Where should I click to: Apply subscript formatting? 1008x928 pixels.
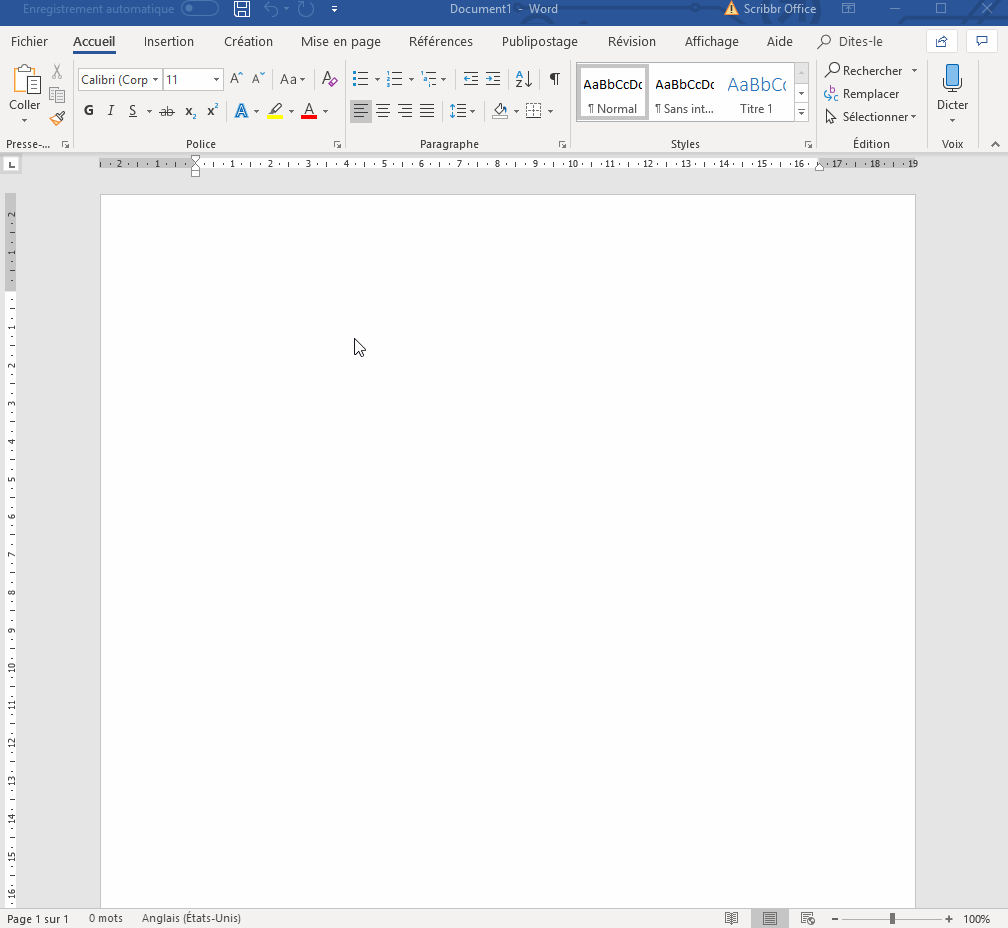[x=190, y=111]
